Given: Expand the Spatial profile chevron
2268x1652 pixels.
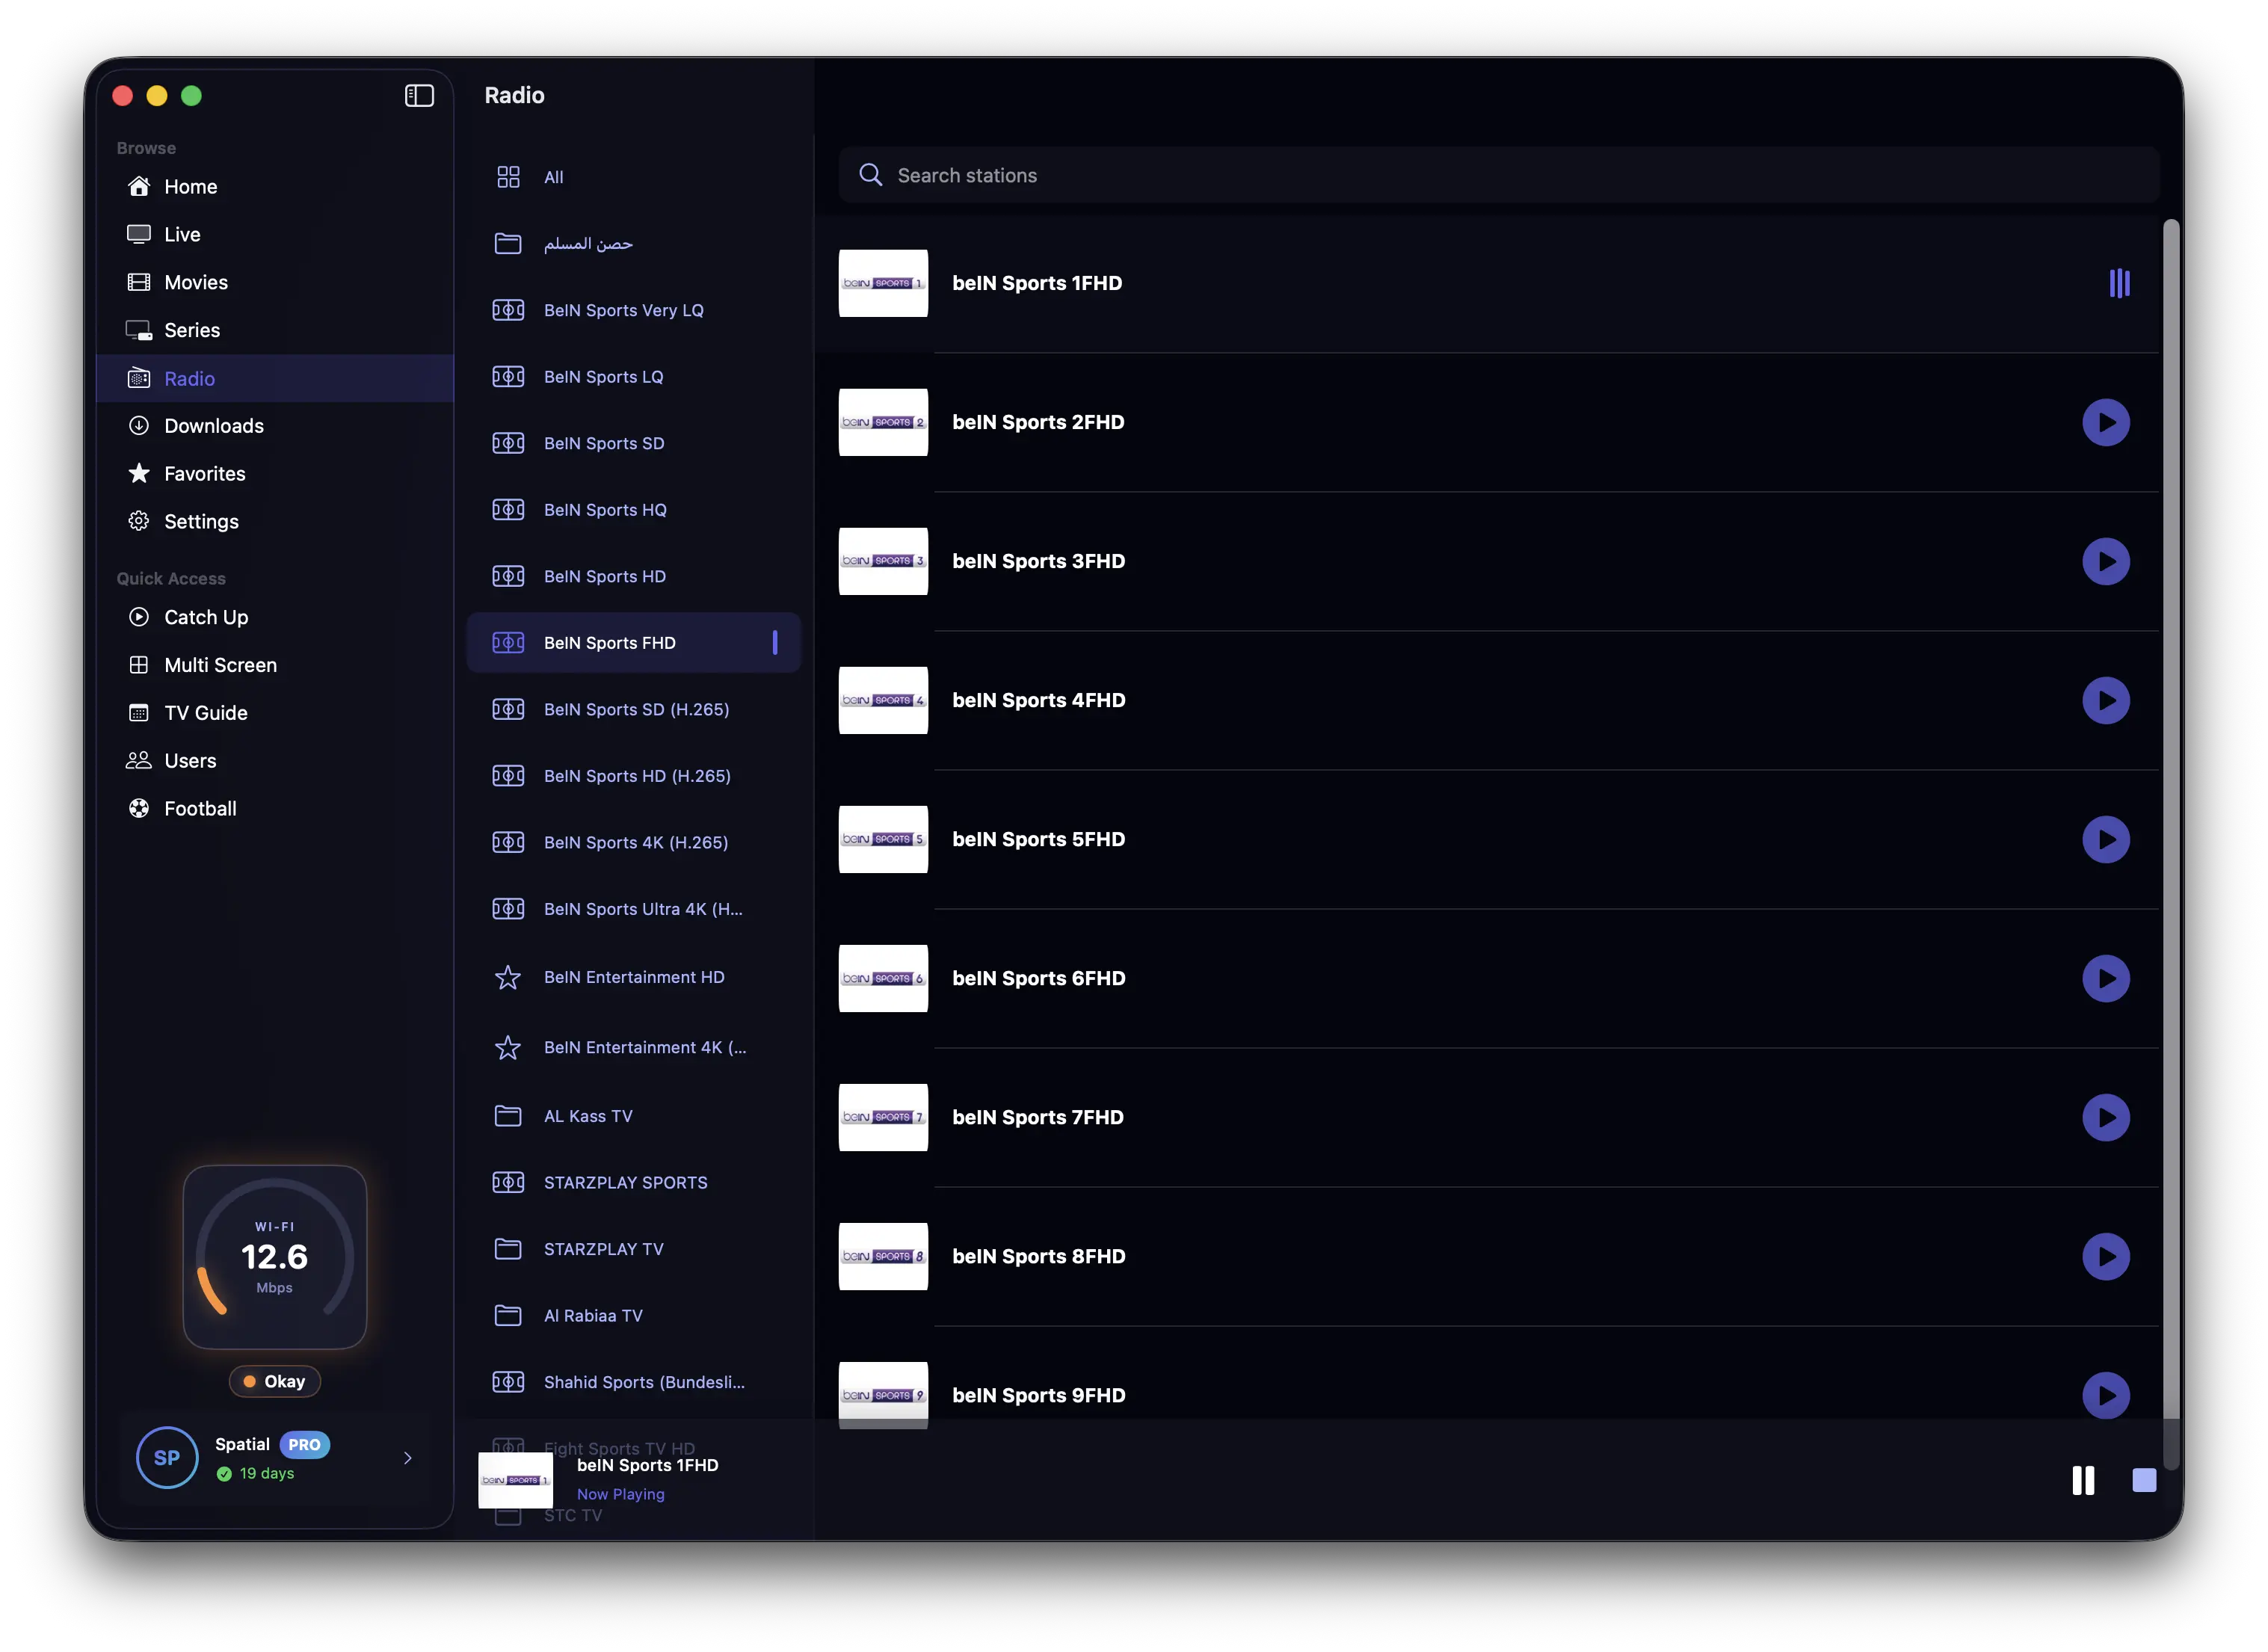Looking at the screenshot, I should [x=407, y=1458].
